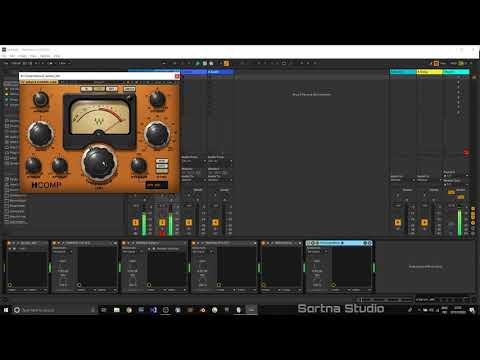Image resolution: width=480 pixels, height=360 pixels.
Task: Open the last menu bar item
Action: [57, 56]
